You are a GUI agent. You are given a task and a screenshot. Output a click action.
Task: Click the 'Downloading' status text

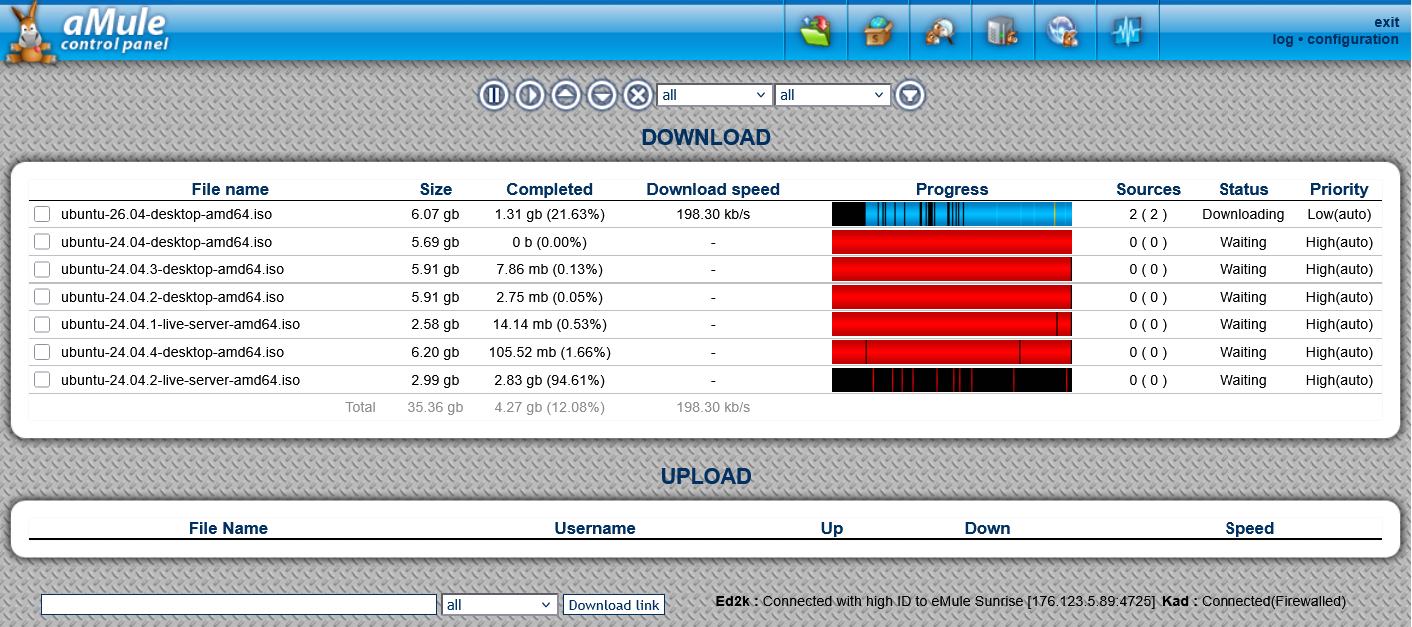pos(1243,214)
